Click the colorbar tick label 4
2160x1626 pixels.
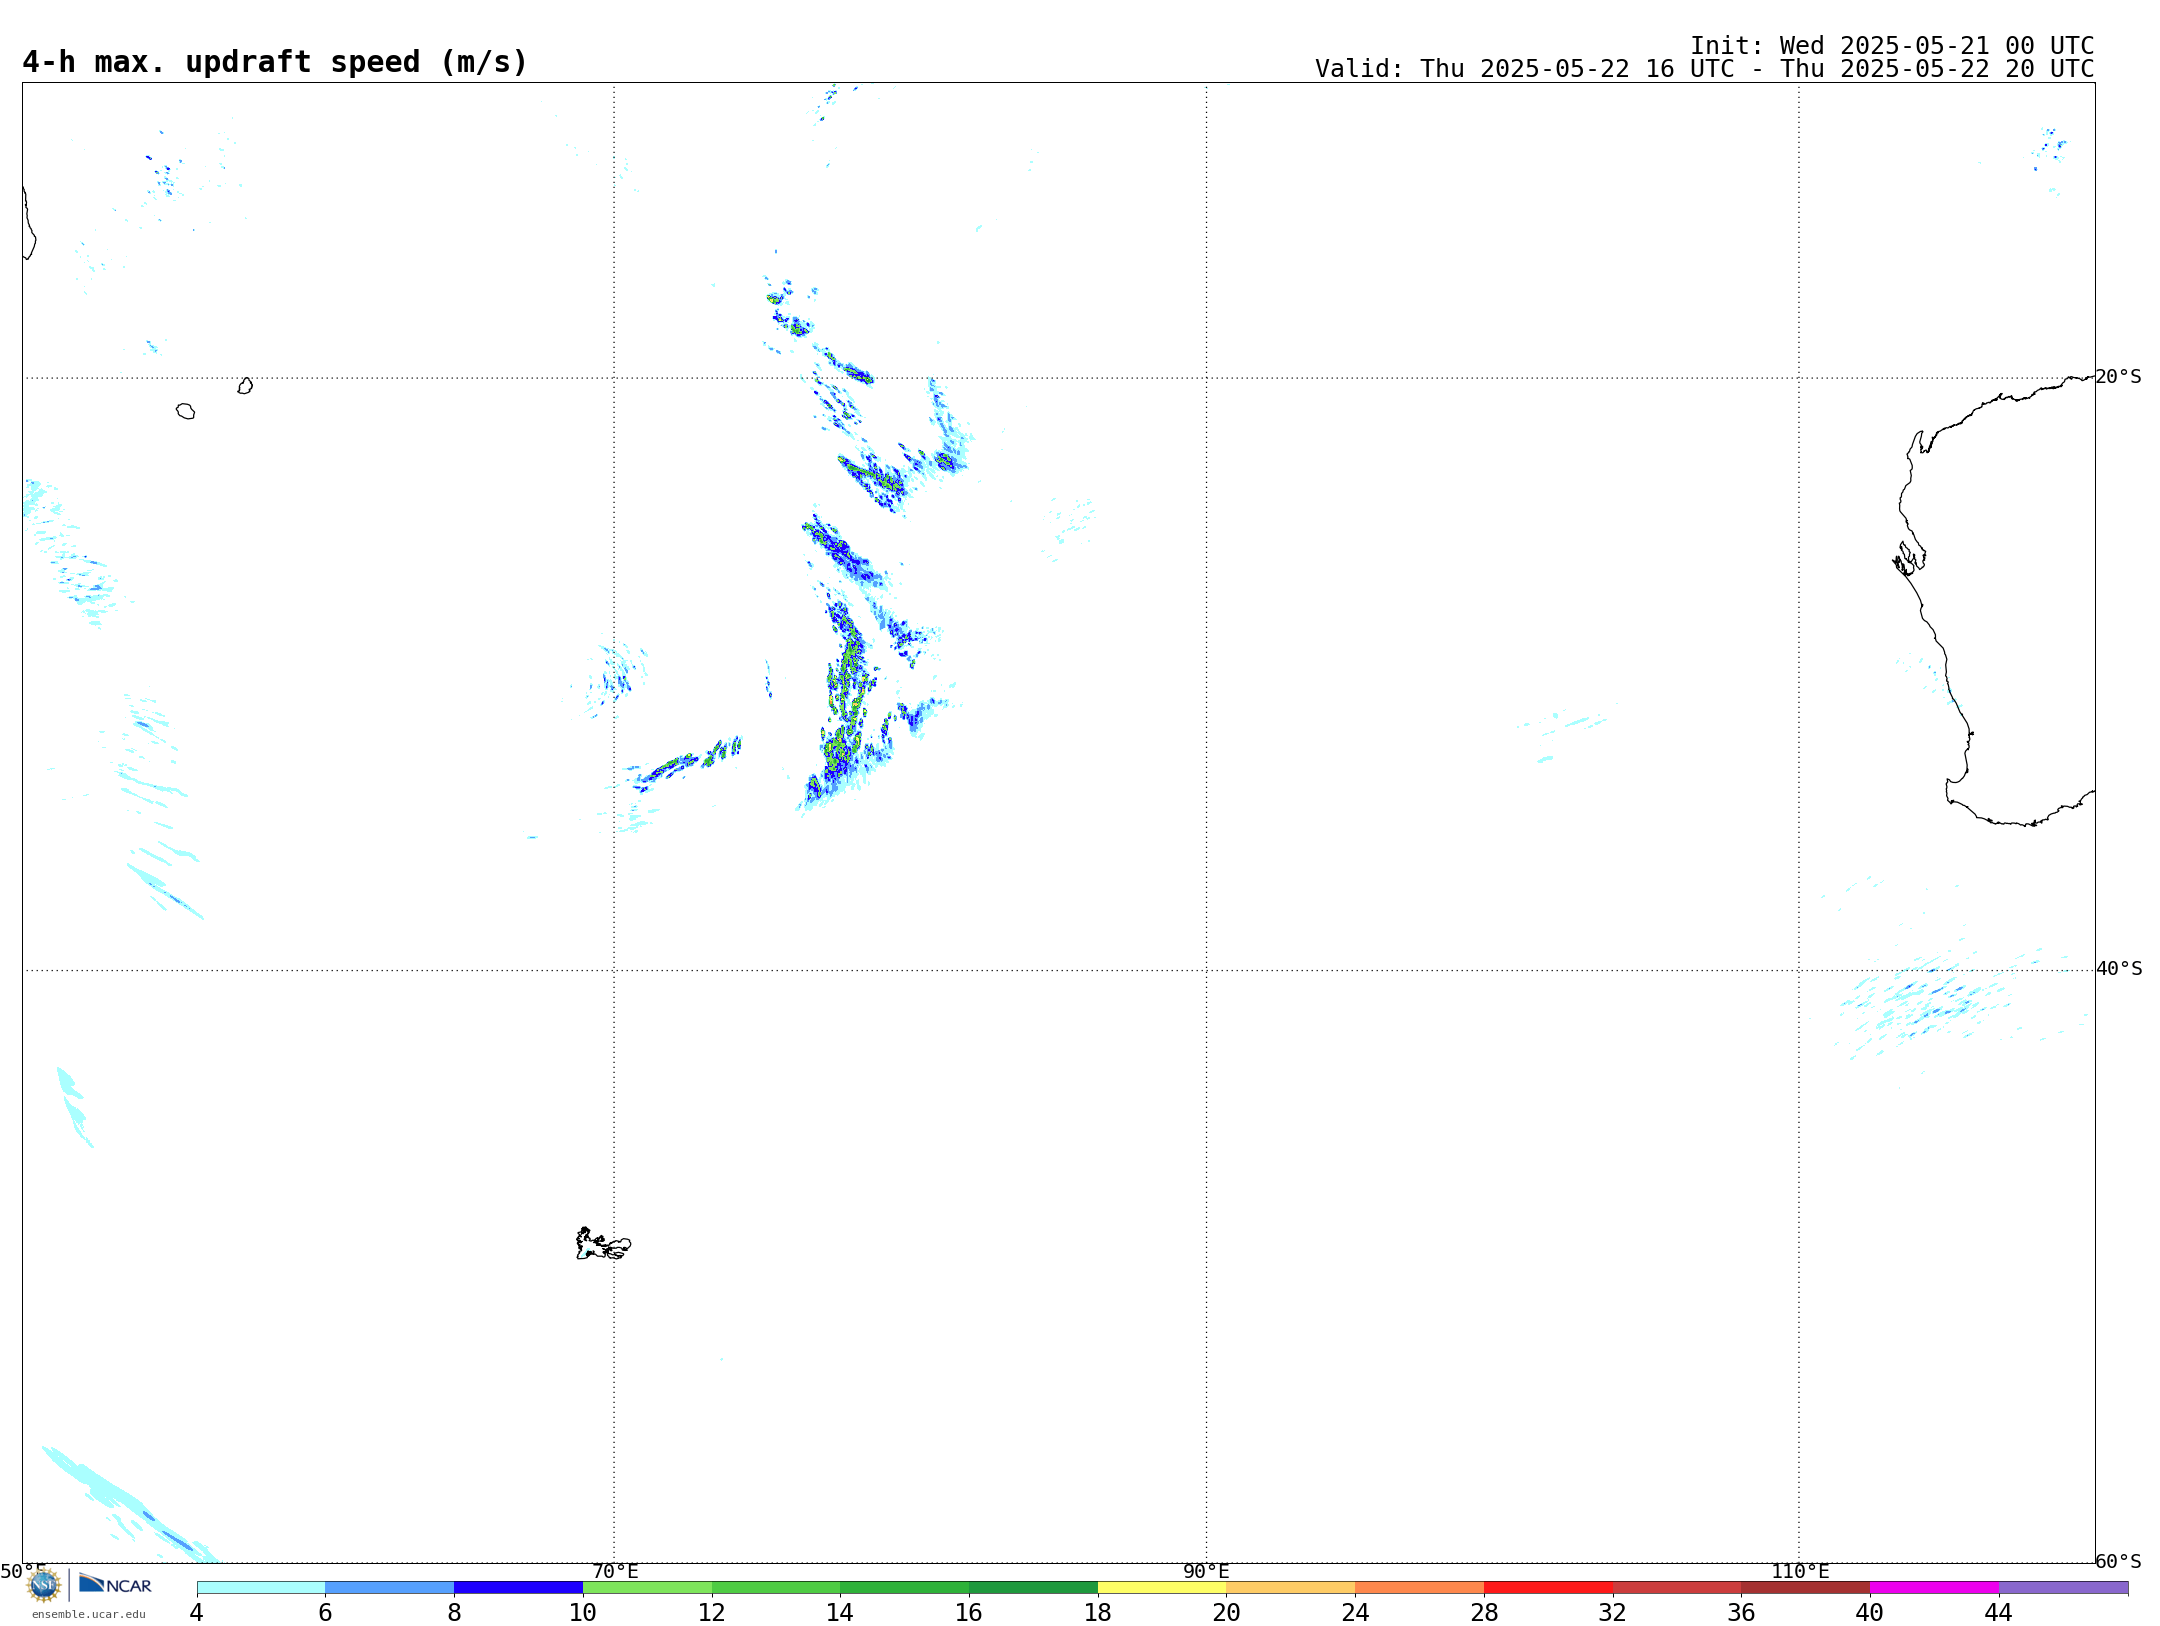197,1612
